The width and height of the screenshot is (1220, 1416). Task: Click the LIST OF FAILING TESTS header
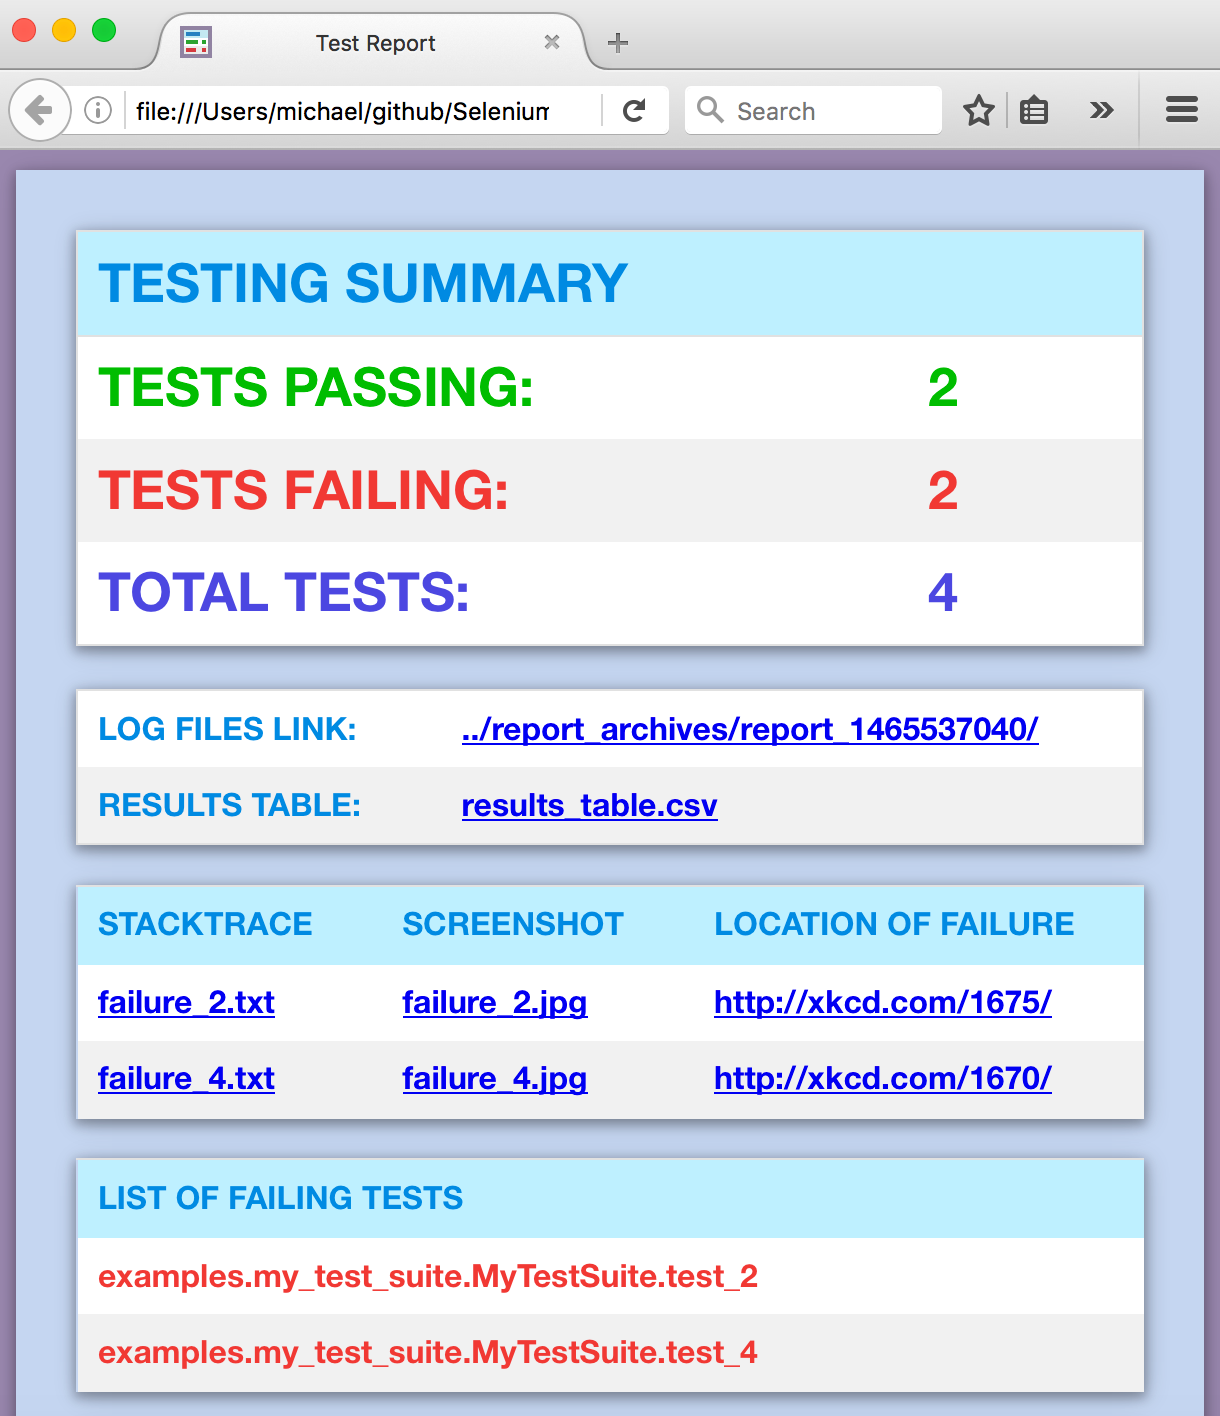[281, 1198]
